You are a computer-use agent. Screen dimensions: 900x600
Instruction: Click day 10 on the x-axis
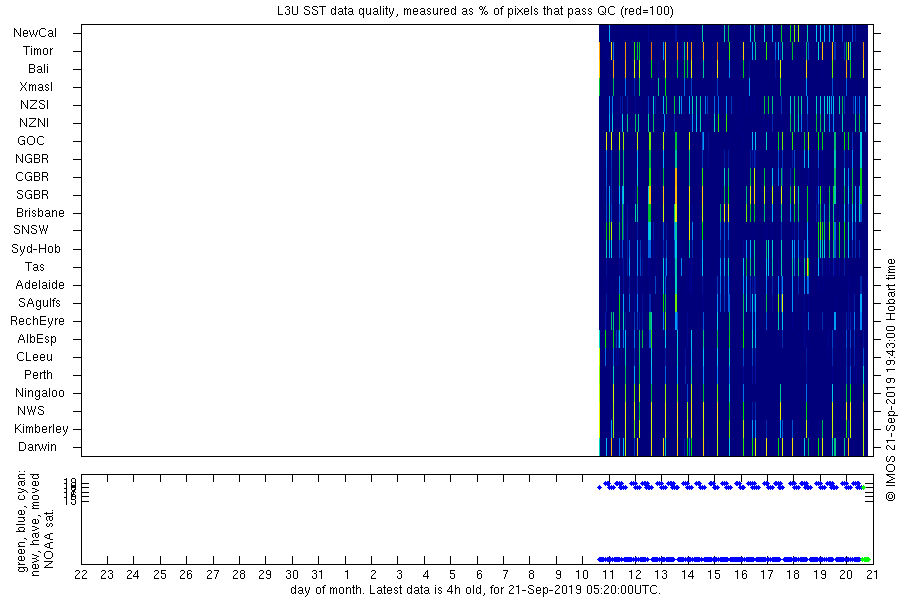[x=581, y=575]
